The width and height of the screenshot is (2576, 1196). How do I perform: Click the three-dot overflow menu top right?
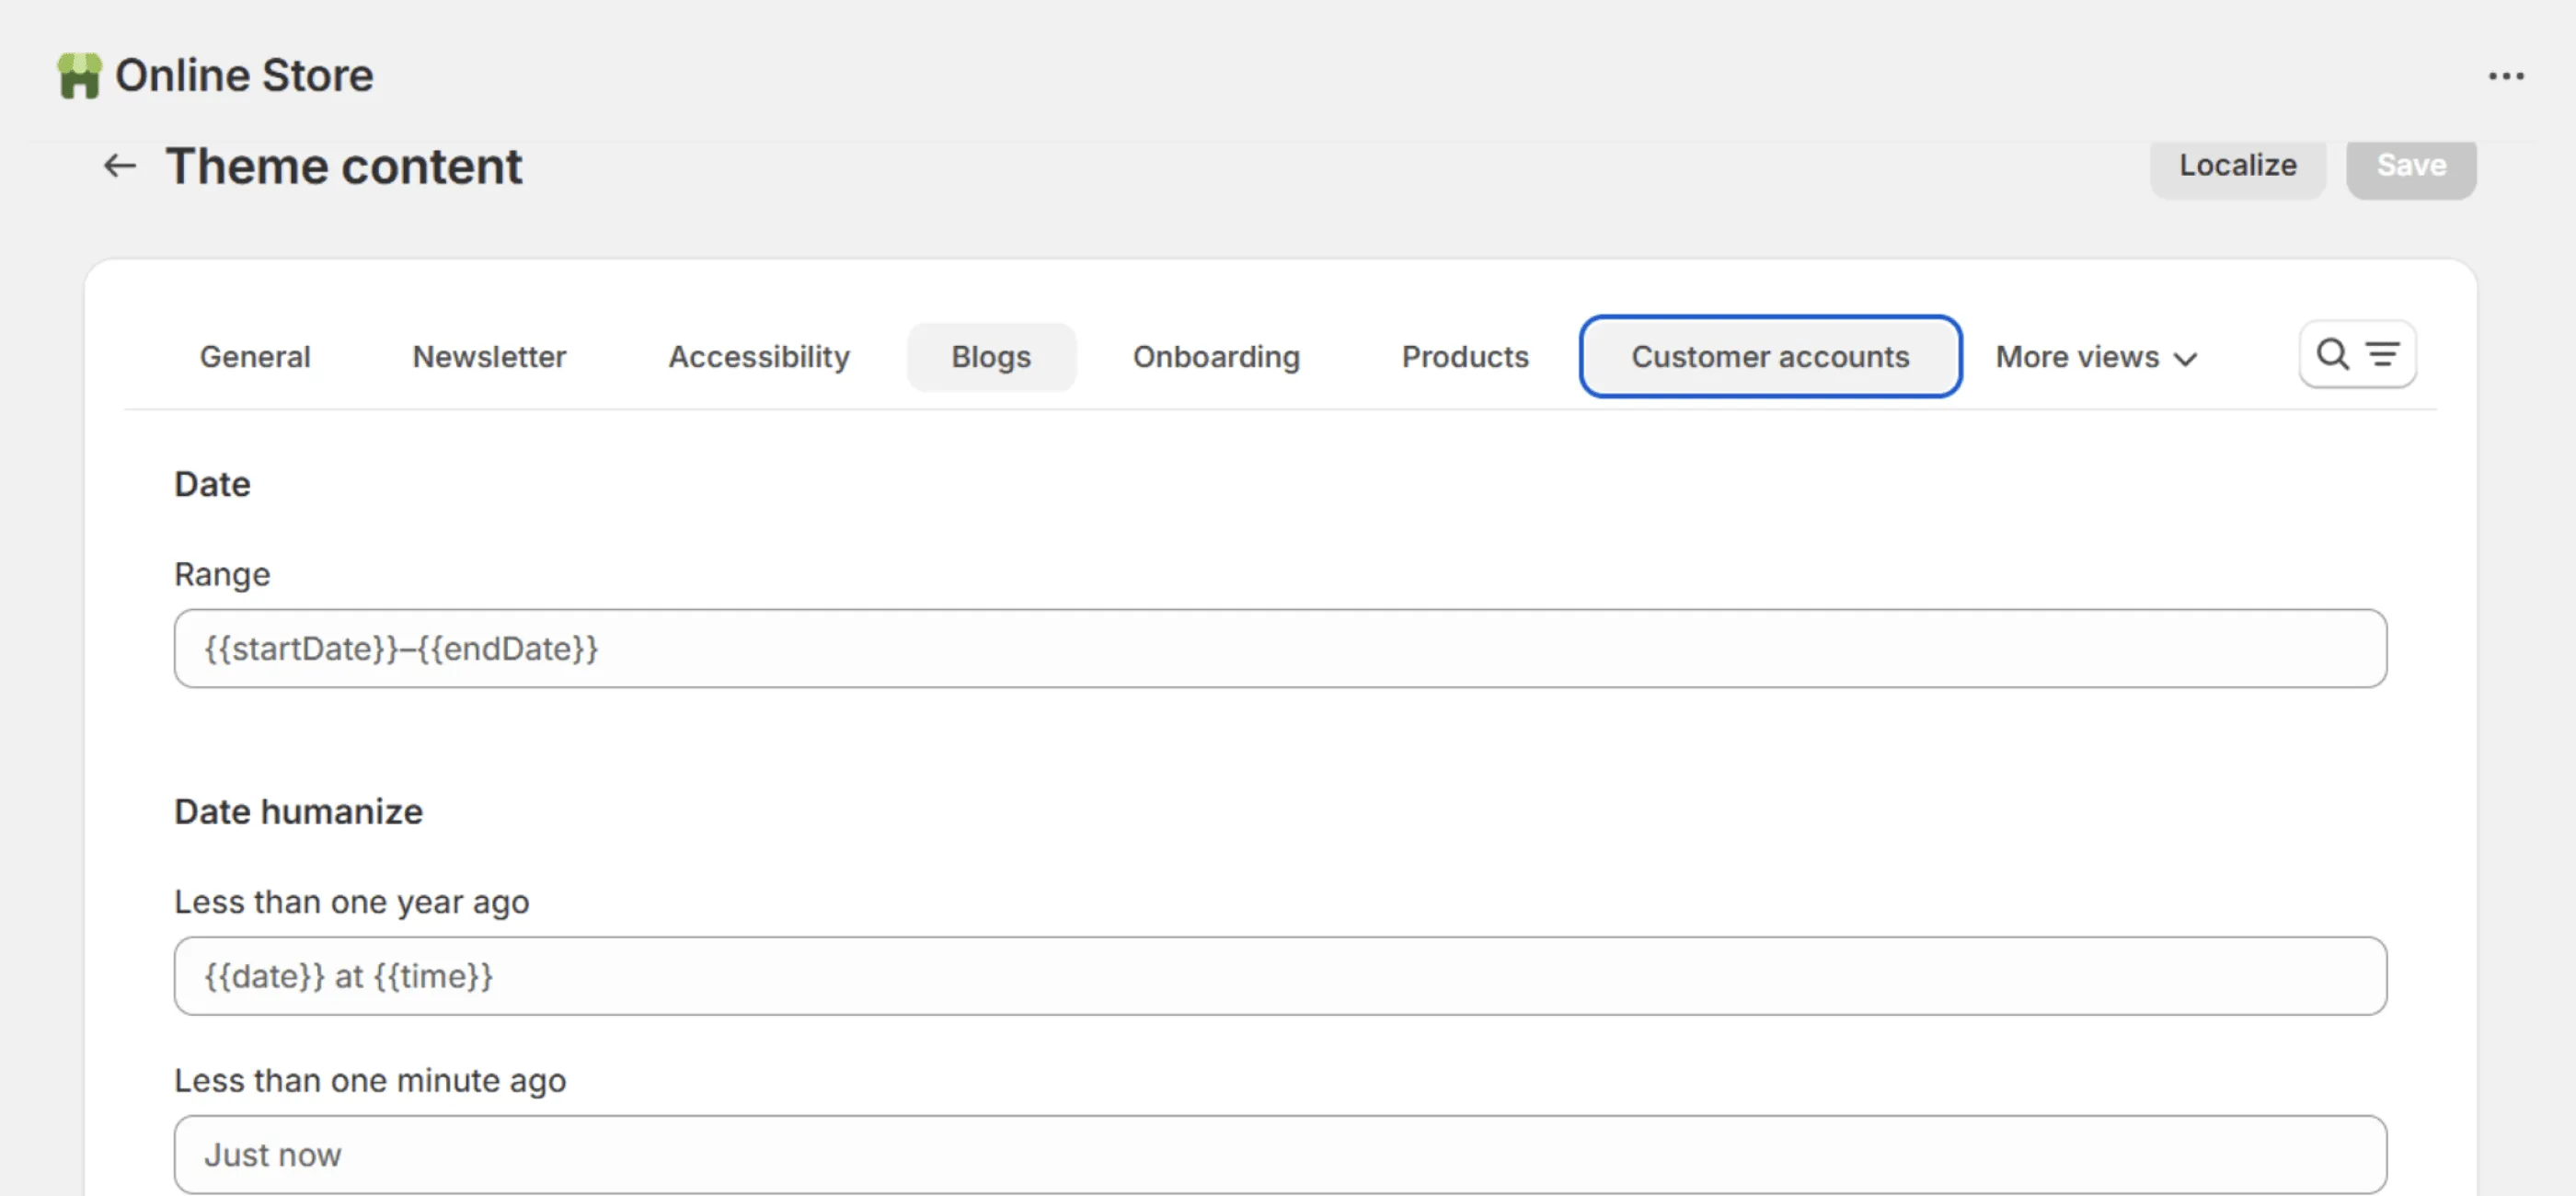tap(2508, 75)
